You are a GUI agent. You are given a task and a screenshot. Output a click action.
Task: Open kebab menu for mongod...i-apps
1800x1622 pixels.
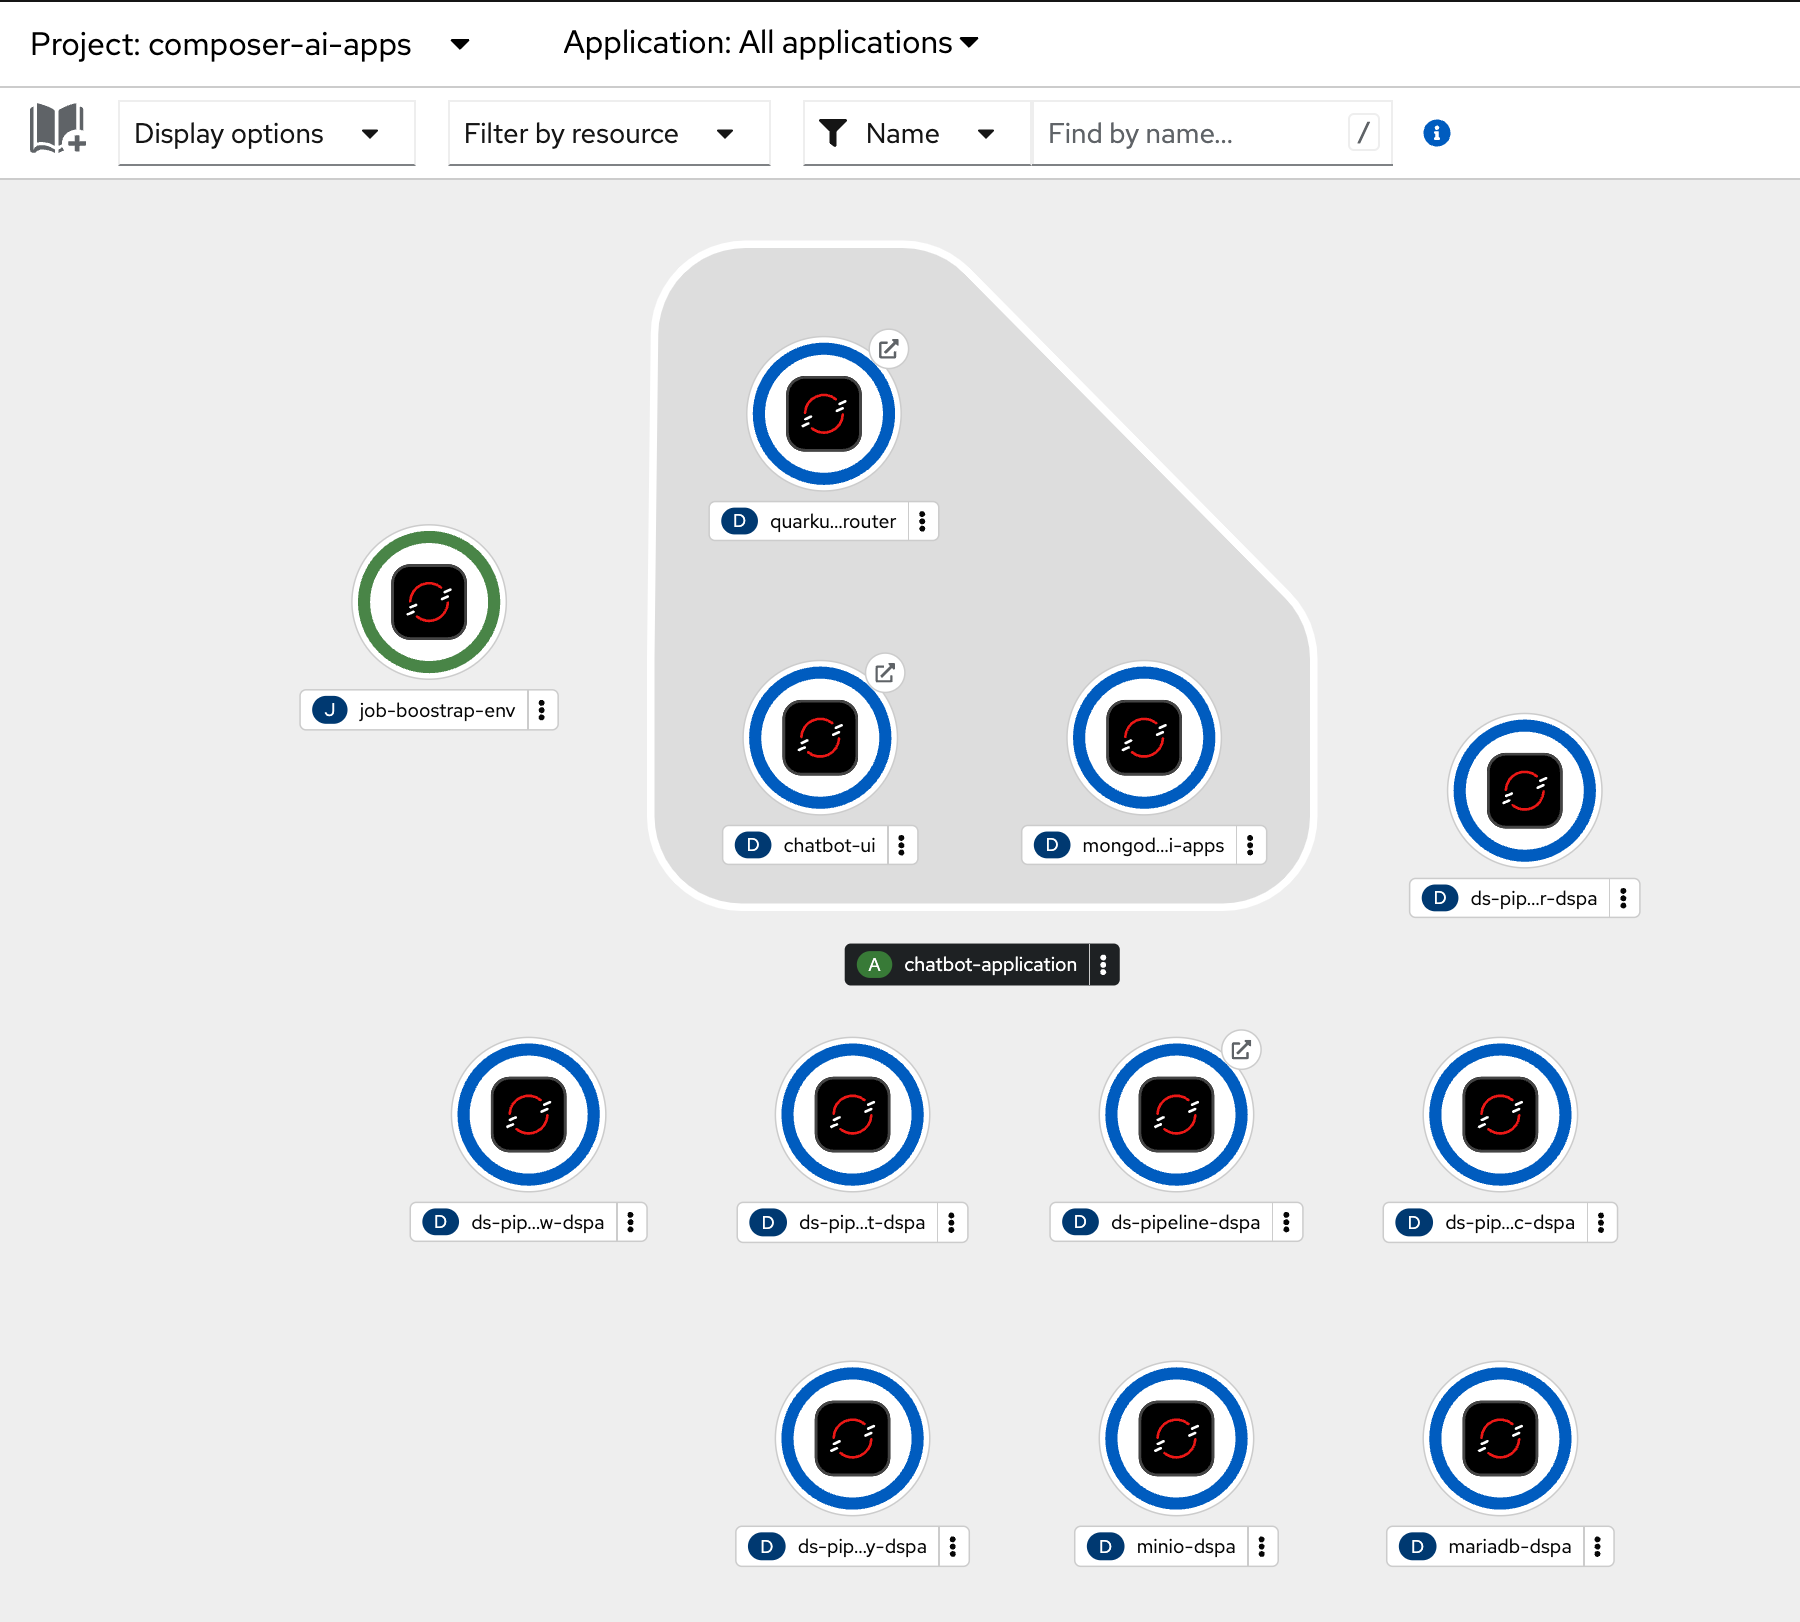1250,845
